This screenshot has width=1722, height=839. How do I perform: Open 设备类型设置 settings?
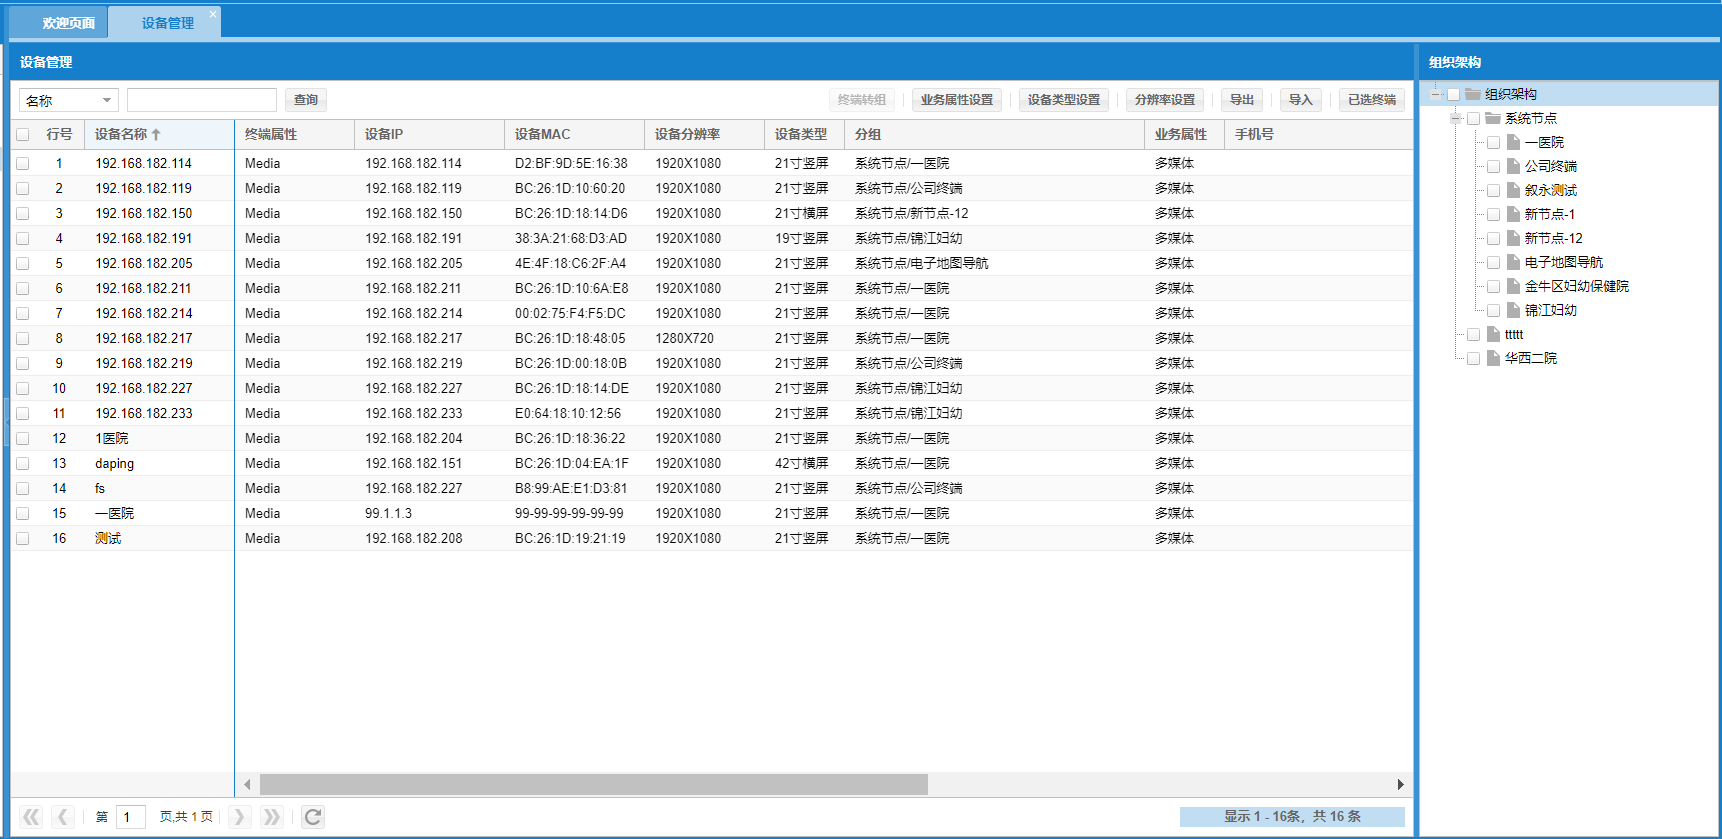coord(1064,100)
